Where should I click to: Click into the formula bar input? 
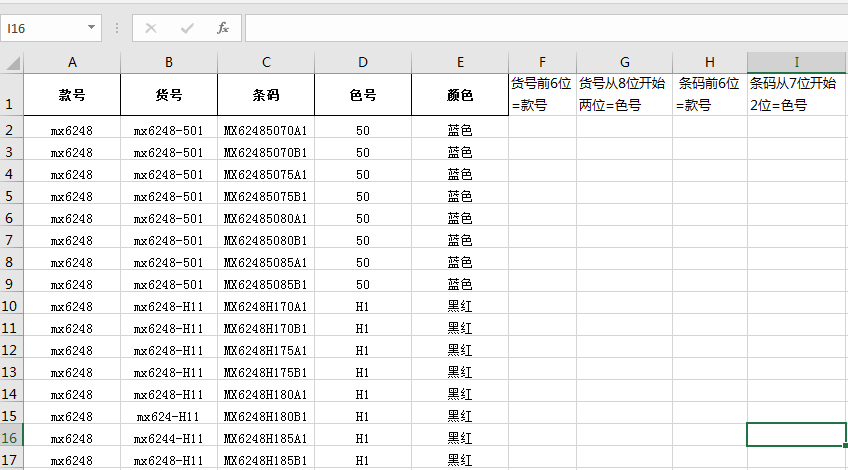tap(546, 28)
